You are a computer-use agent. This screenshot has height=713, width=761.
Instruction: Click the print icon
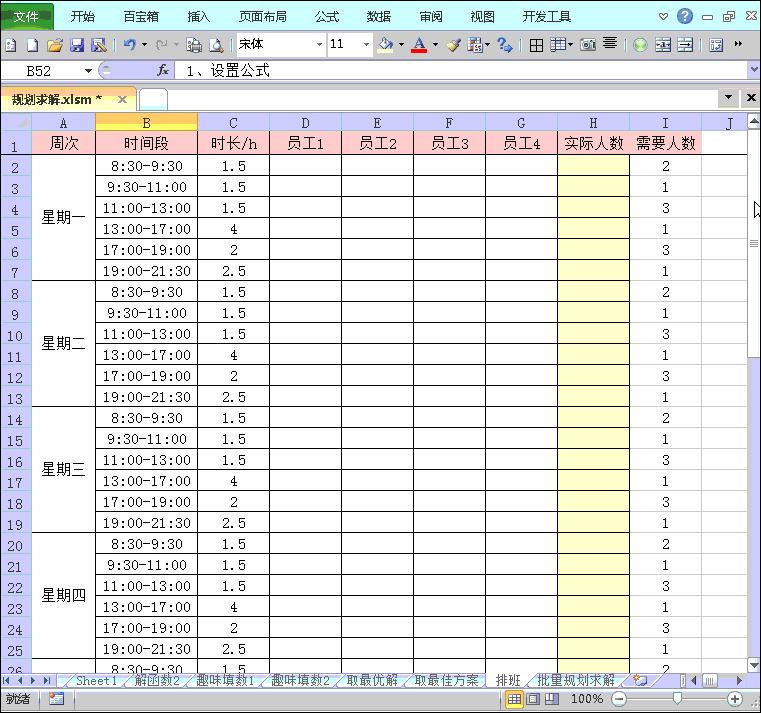194,45
